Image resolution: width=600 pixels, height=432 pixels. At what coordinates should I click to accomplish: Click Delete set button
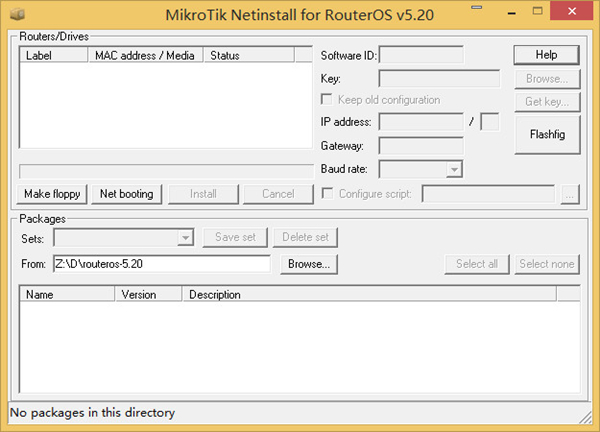click(305, 237)
